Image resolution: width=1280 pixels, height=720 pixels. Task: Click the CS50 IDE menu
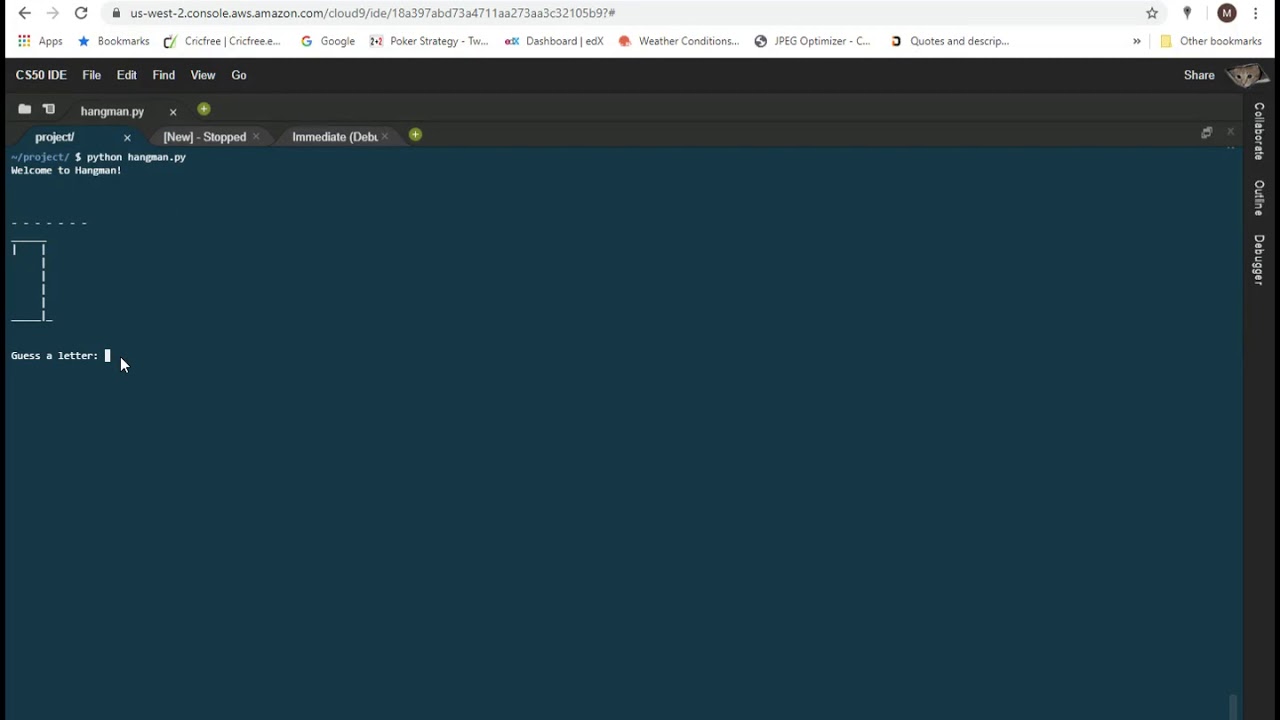click(41, 75)
